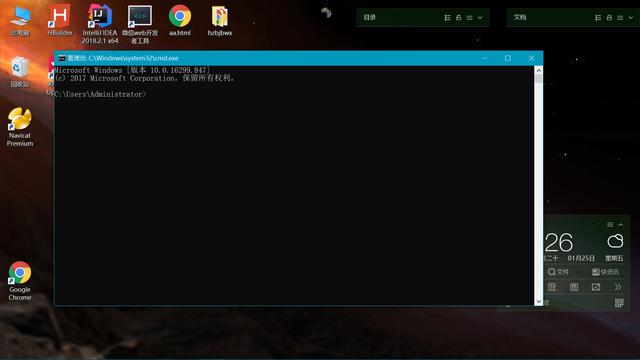This screenshot has width=640, height=360.
Task: Click the cmd scrollbar down arrow
Action: tap(539, 301)
